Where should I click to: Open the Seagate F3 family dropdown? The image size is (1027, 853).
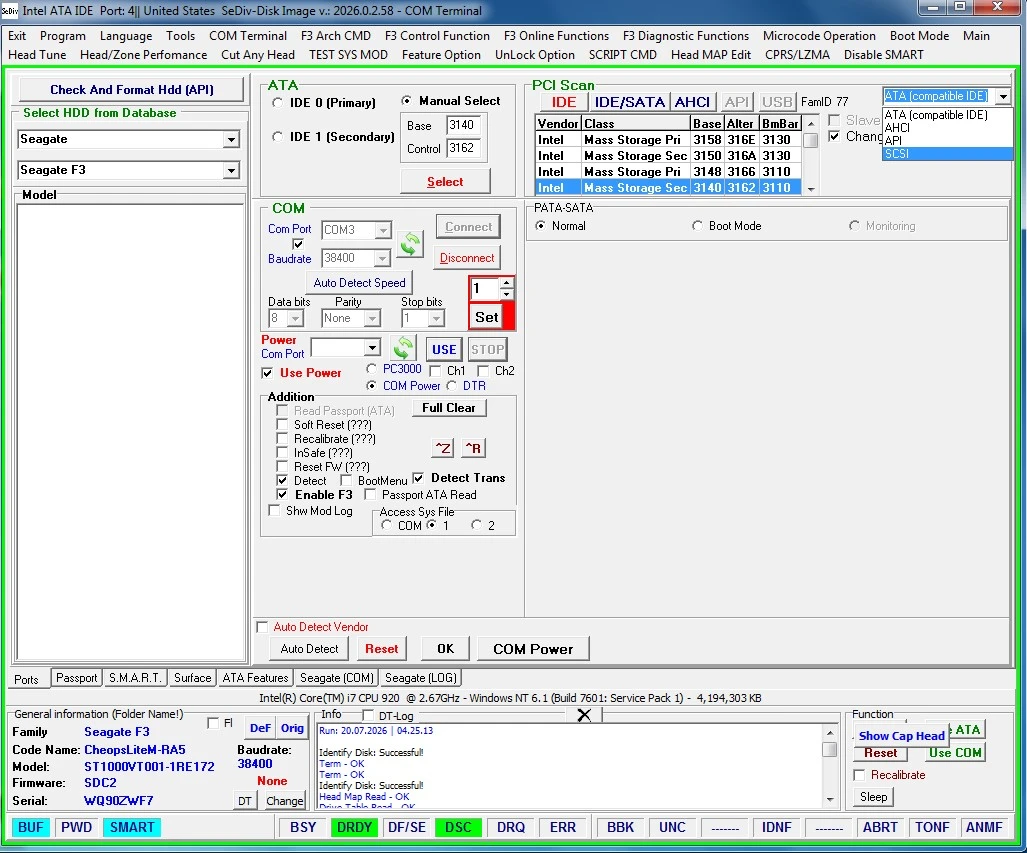231,170
